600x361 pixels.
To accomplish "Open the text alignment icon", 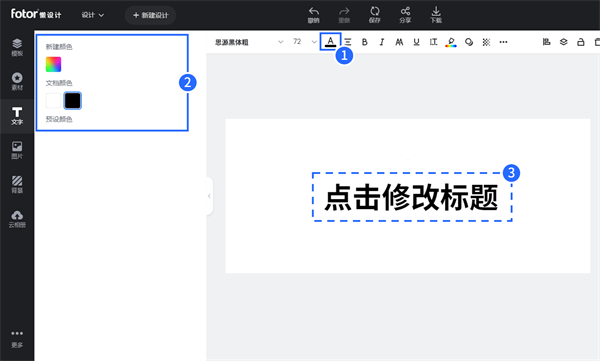I will (348, 42).
